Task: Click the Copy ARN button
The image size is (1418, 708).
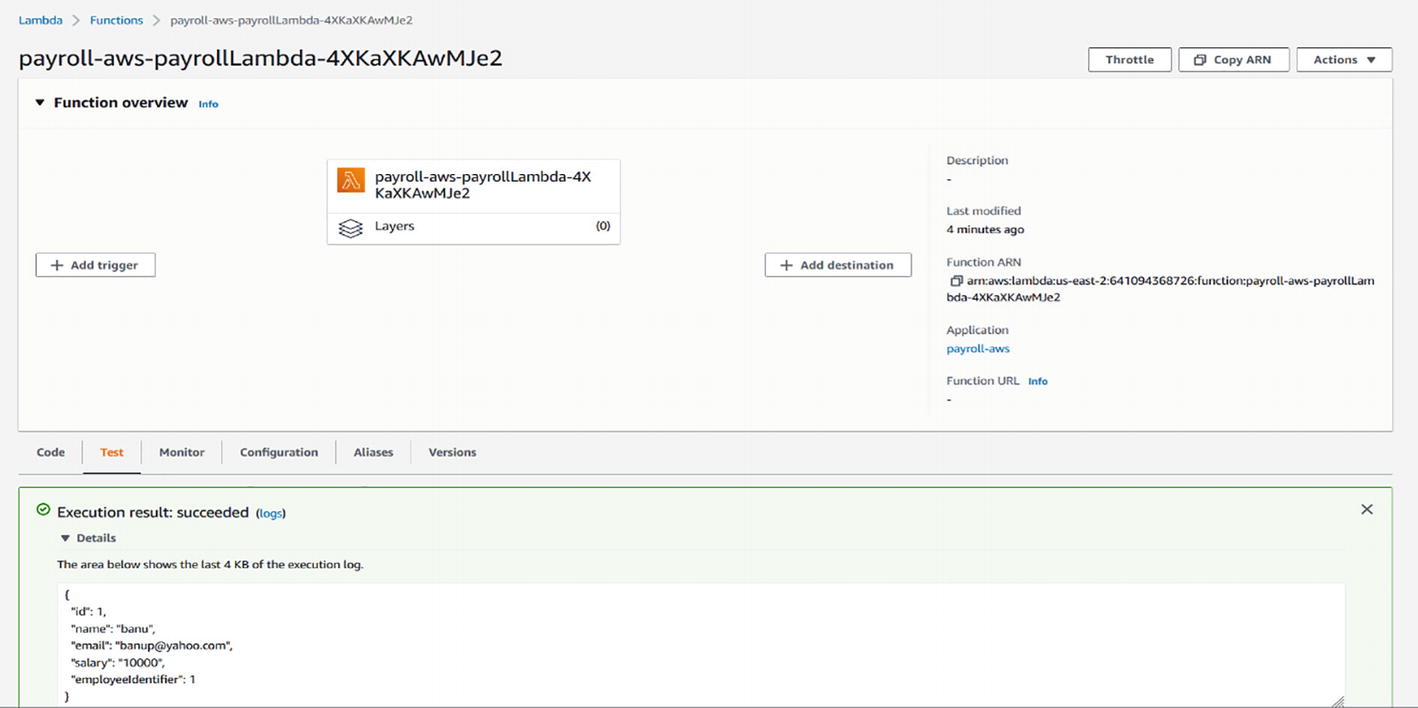Action: pyautogui.click(x=1233, y=60)
